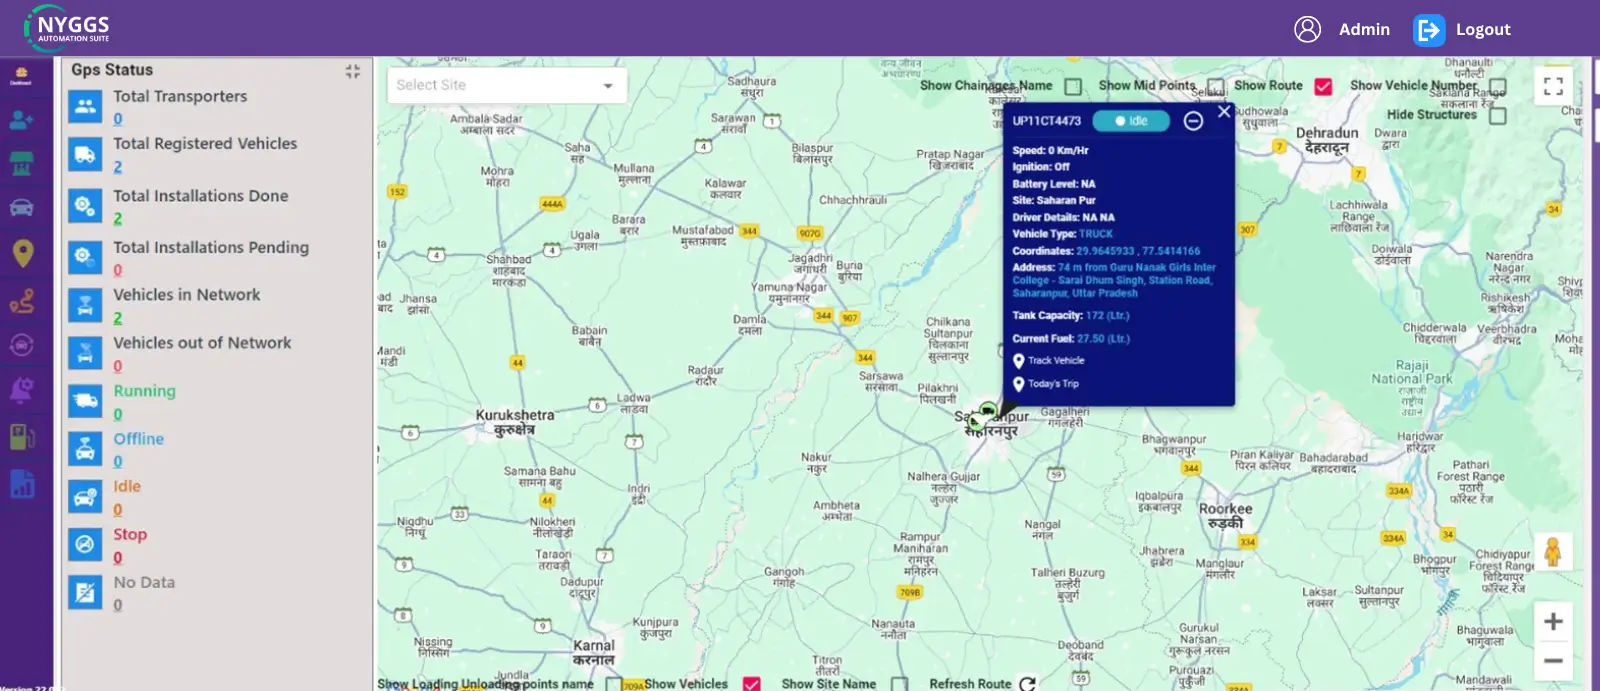Open the reports chart sidebar icon
Image resolution: width=1600 pixels, height=691 pixels.
pyautogui.click(x=22, y=485)
